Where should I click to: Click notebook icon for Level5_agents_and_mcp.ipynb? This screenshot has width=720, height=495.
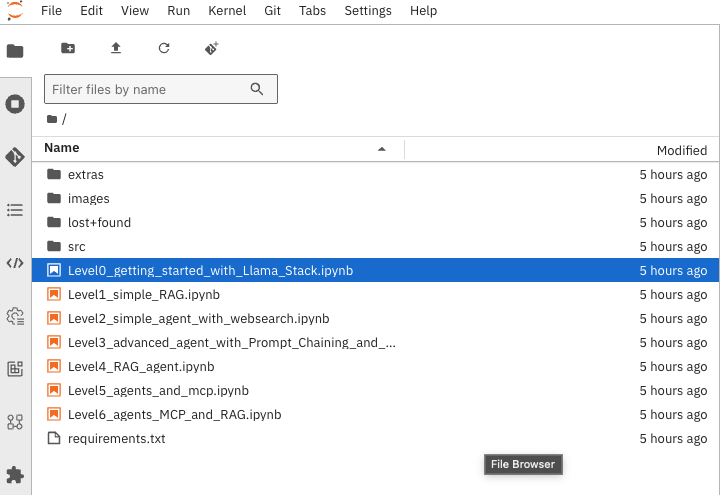pyautogui.click(x=54, y=391)
